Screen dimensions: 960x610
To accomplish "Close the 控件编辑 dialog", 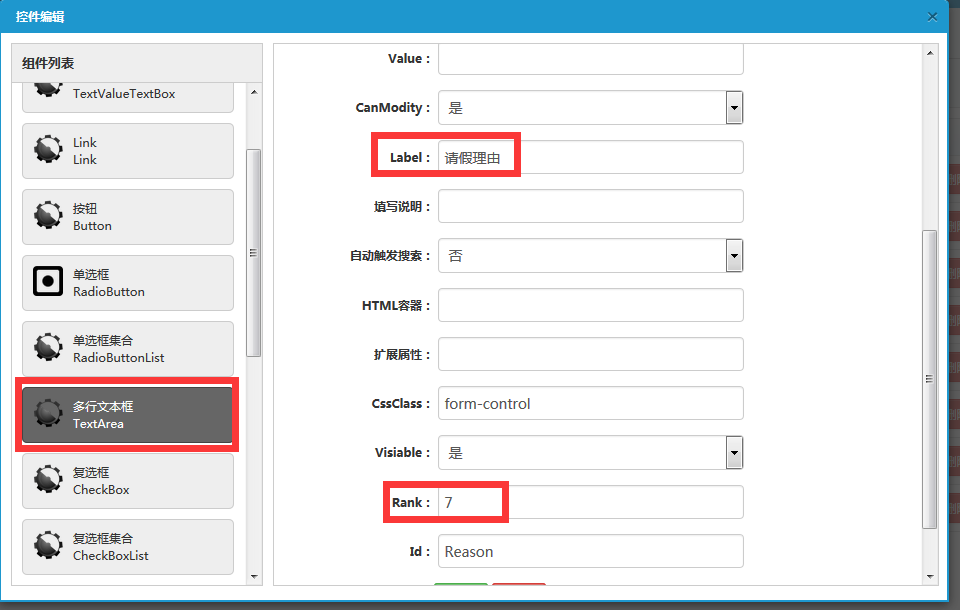I will click(x=932, y=17).
